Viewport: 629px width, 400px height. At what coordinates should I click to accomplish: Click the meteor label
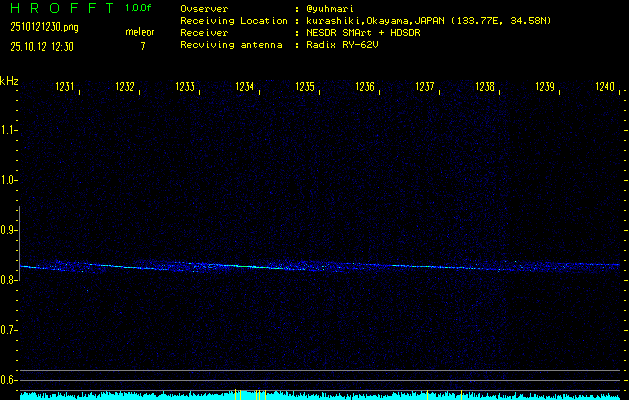point(140,31)
